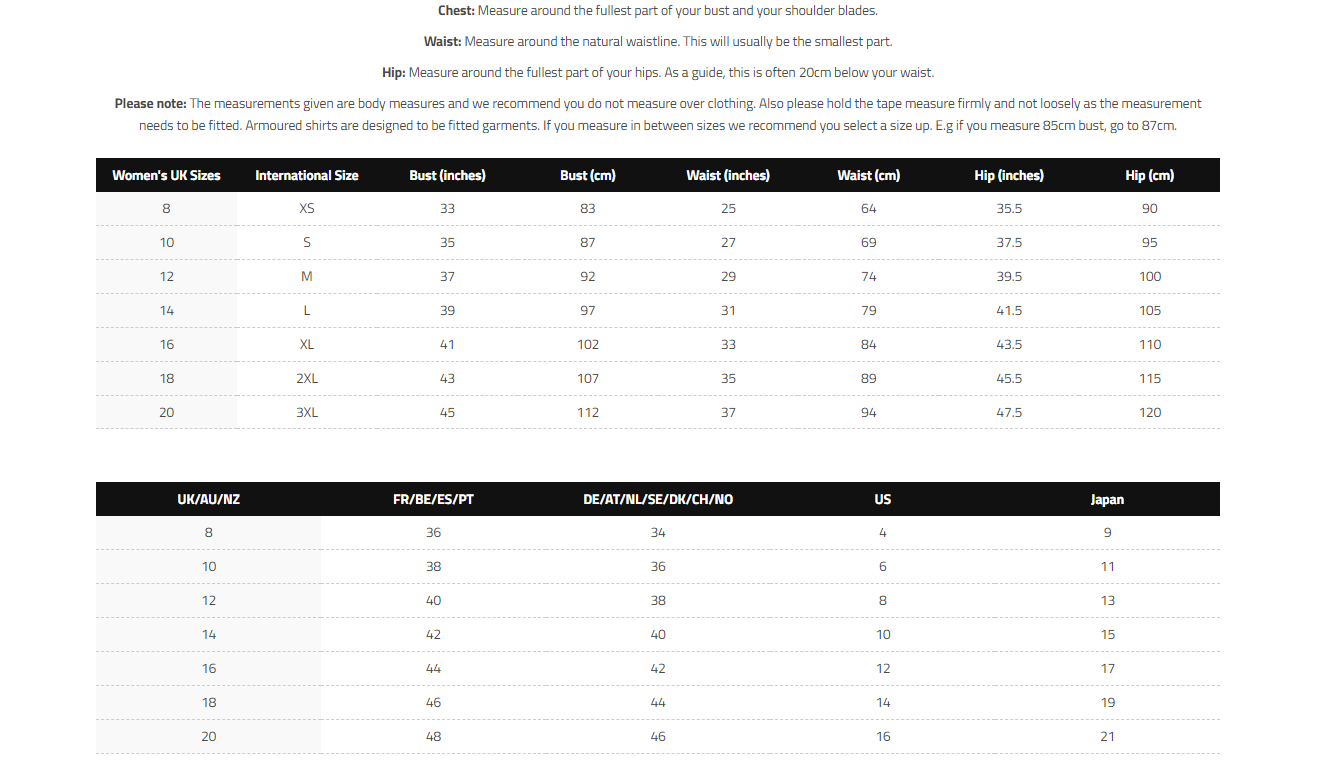Viewport: 1322px width, 780px height.
Task: Click the 'International Size' column header
Action: (307, 175)
